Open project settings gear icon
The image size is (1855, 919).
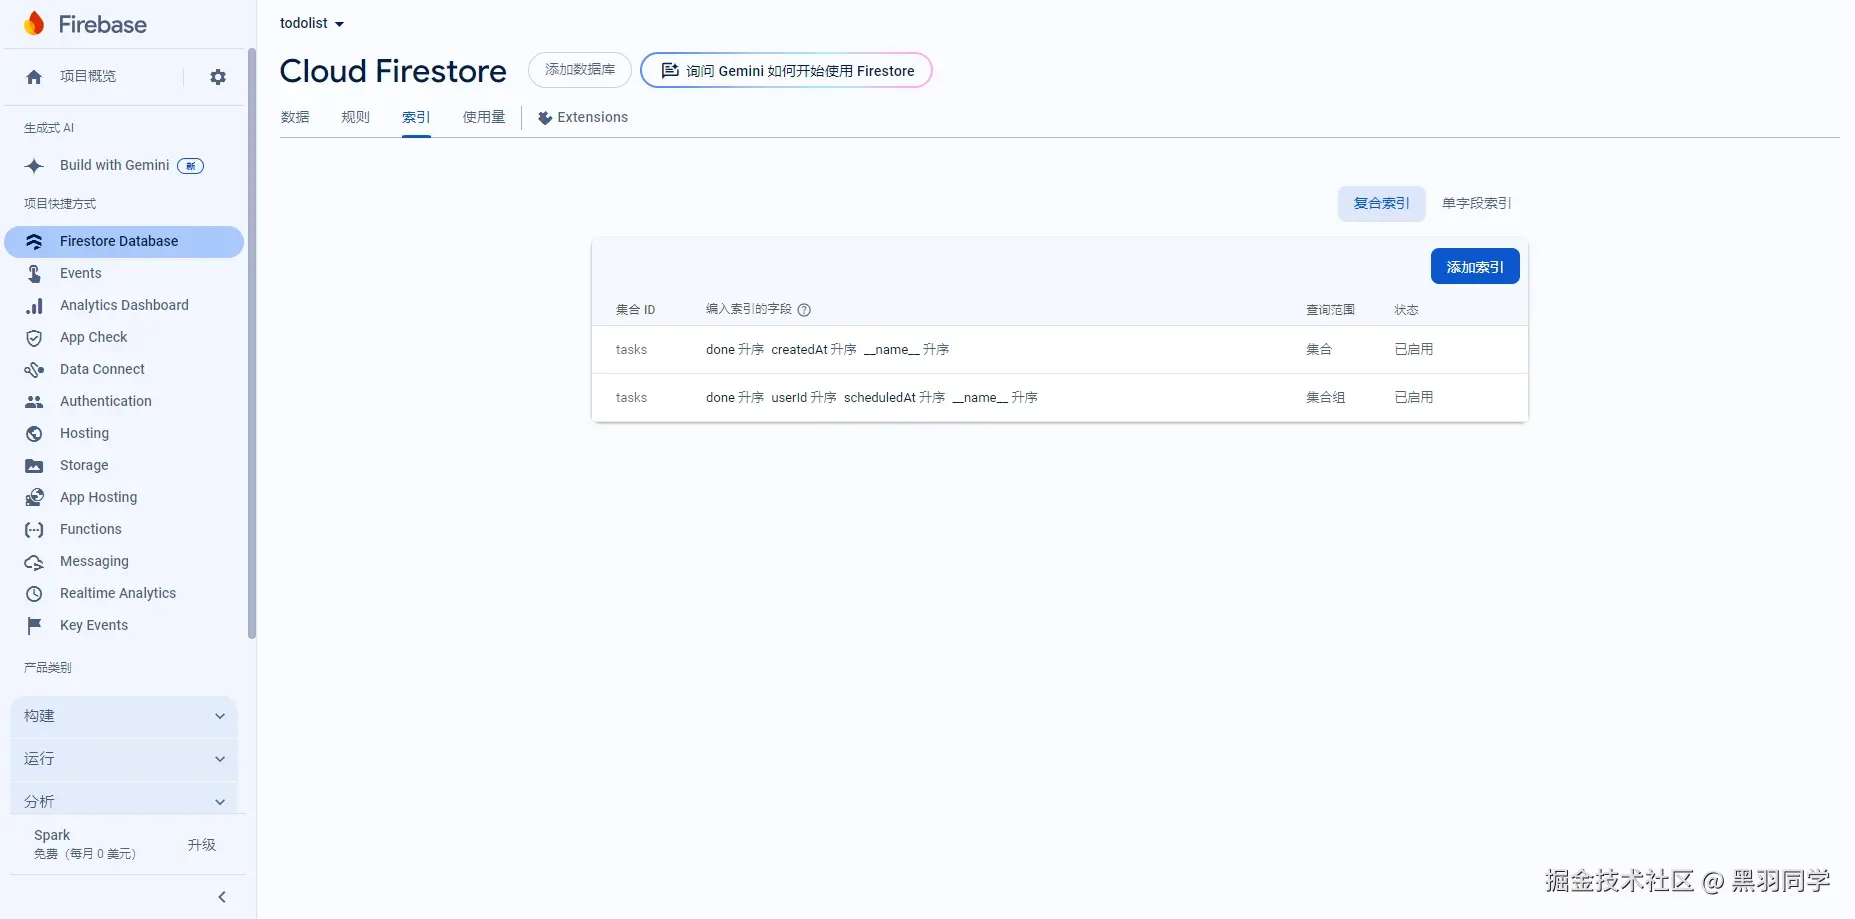(218, 77)
